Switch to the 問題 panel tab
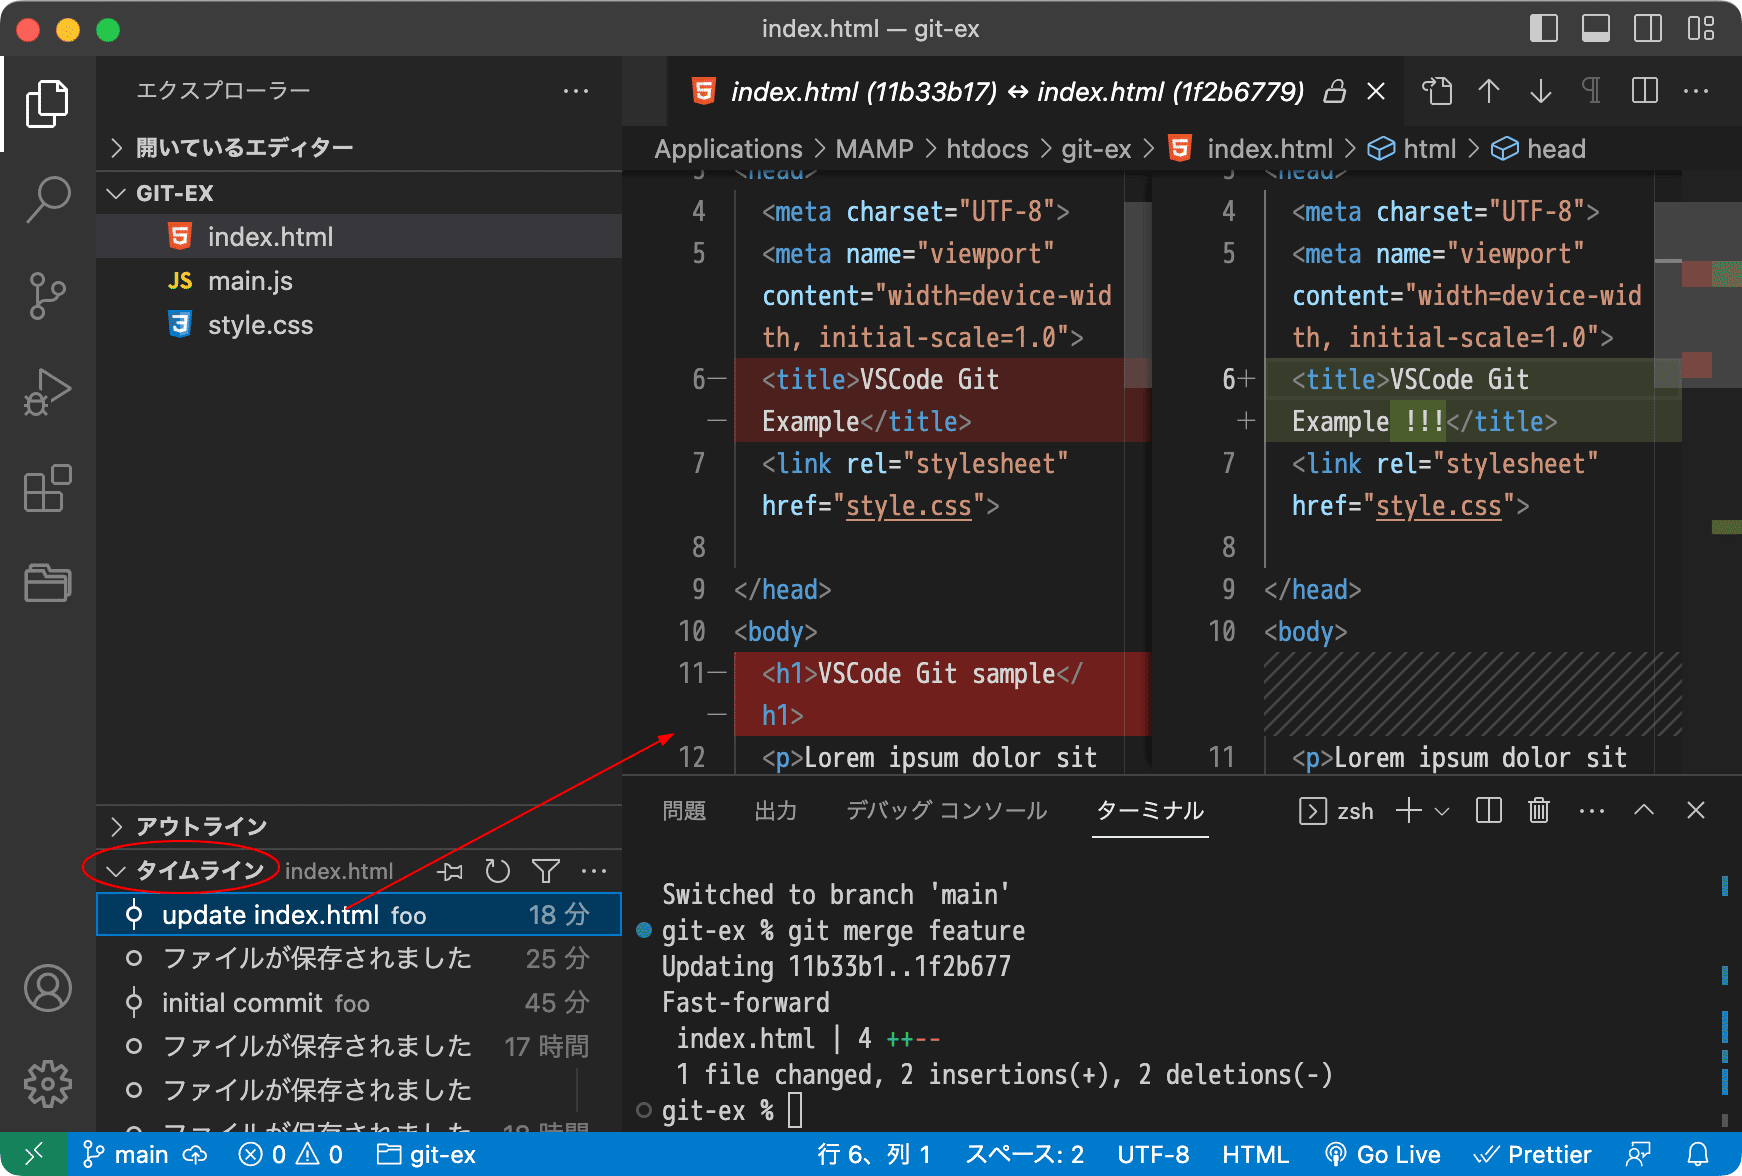1742x1176 pixels. pos(684,810)
